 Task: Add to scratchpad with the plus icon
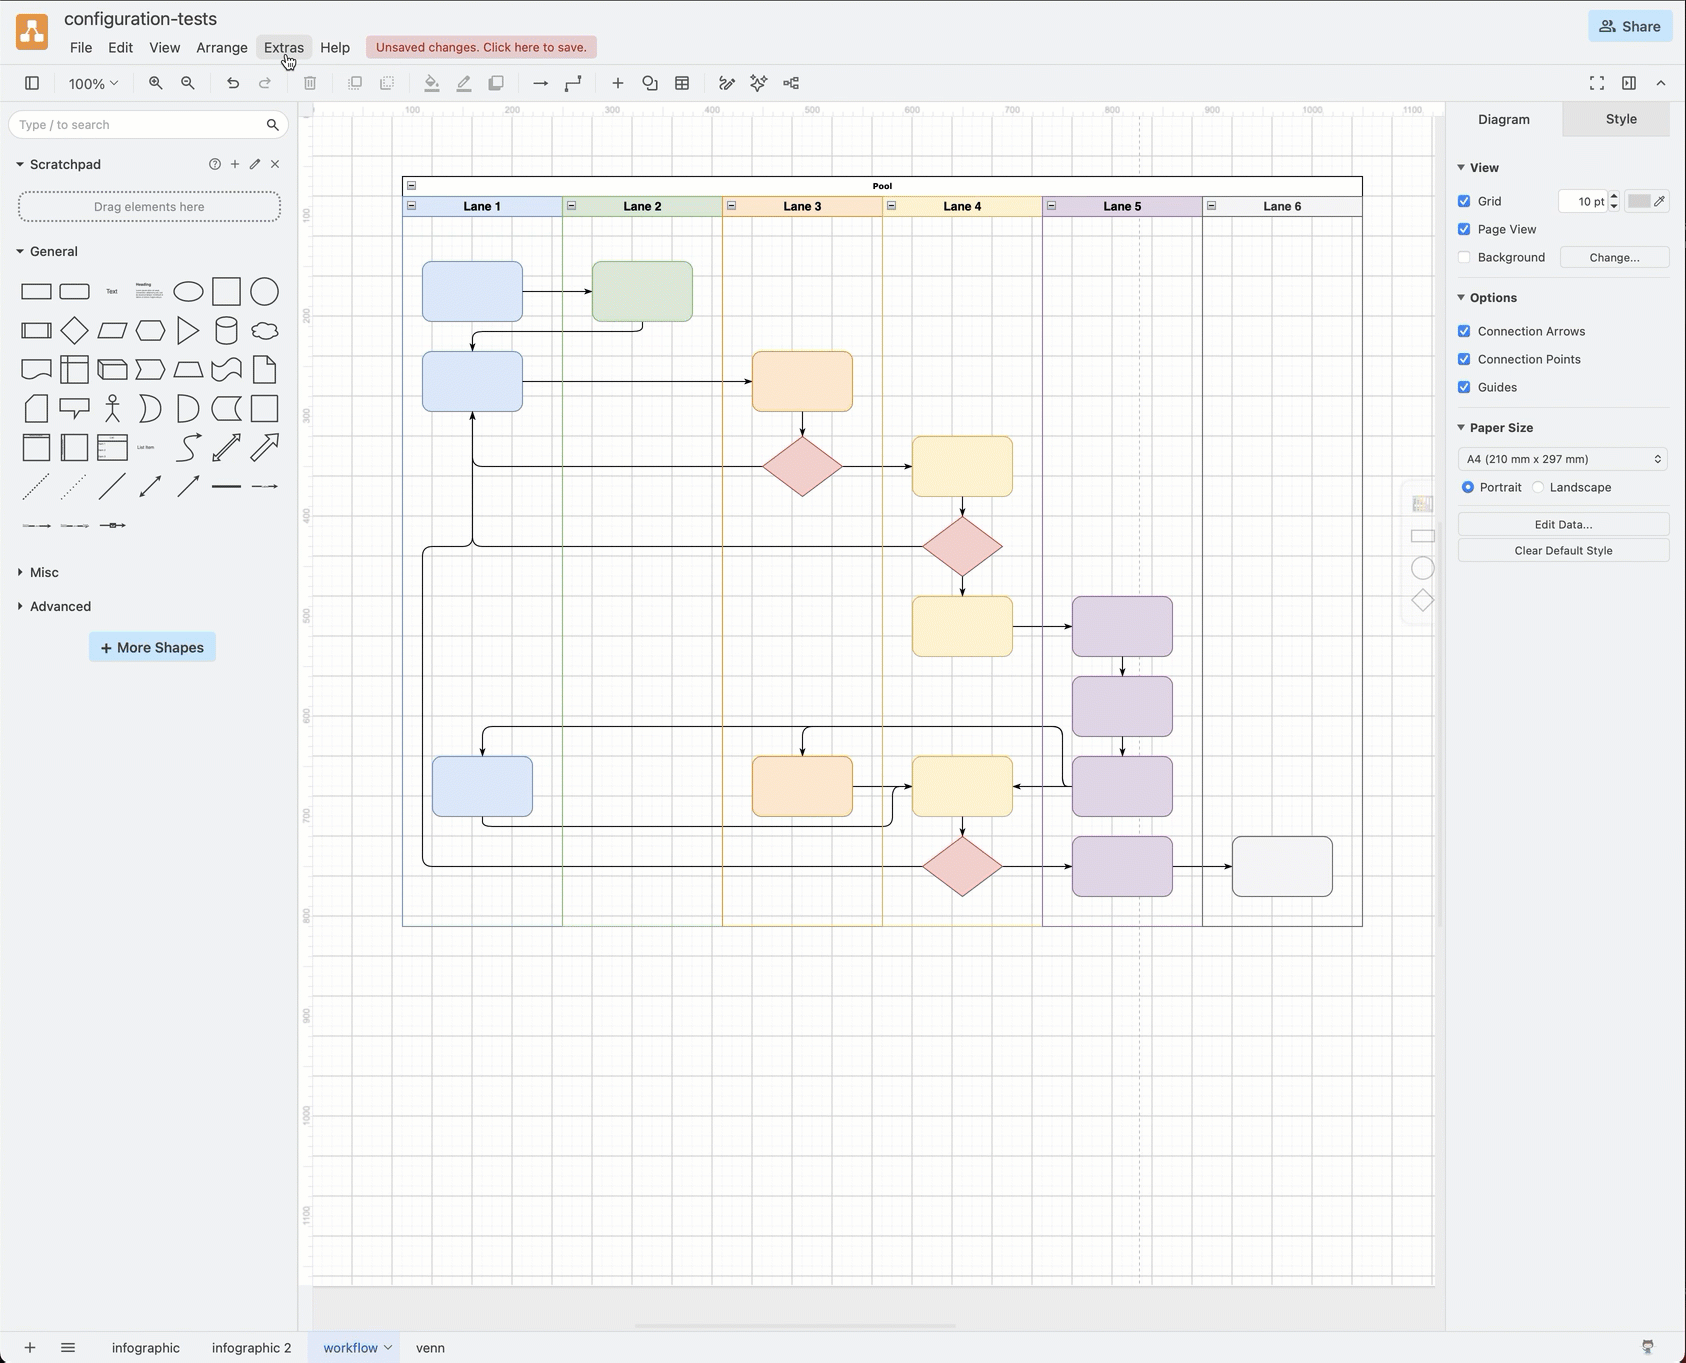point(235,164)
